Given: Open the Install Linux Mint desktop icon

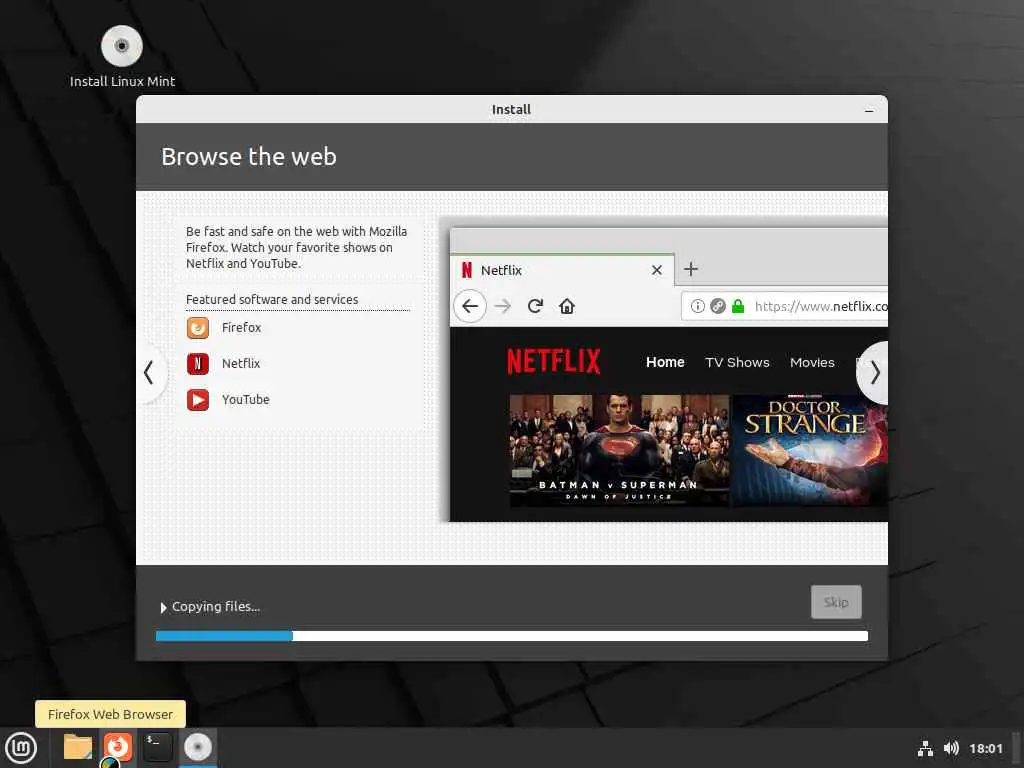Looking at the screenshot, I should [x=122, y=56].
